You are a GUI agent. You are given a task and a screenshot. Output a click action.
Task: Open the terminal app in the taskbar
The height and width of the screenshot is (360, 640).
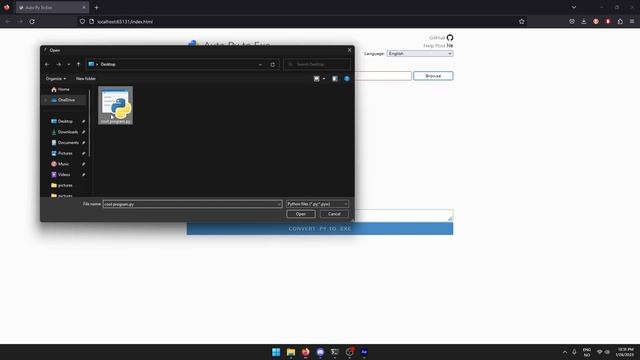point(335,352)
